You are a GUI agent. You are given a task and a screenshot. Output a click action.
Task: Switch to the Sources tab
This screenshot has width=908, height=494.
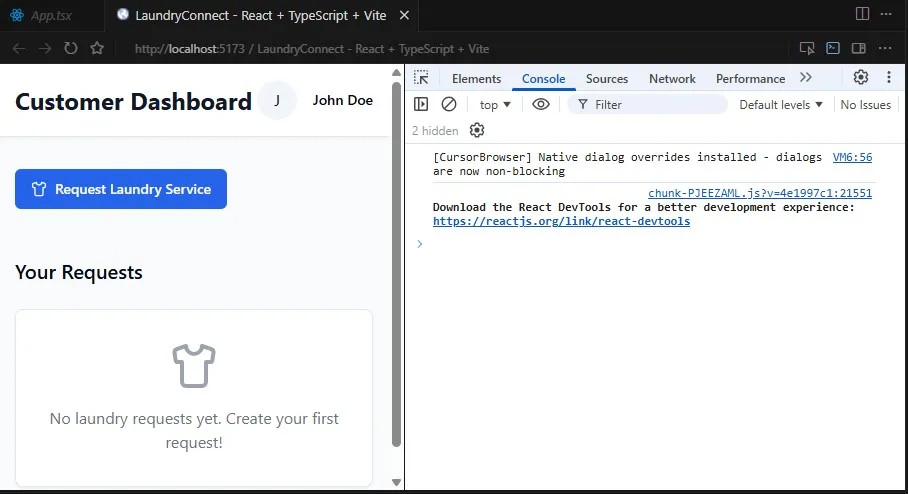pos(607,79)
